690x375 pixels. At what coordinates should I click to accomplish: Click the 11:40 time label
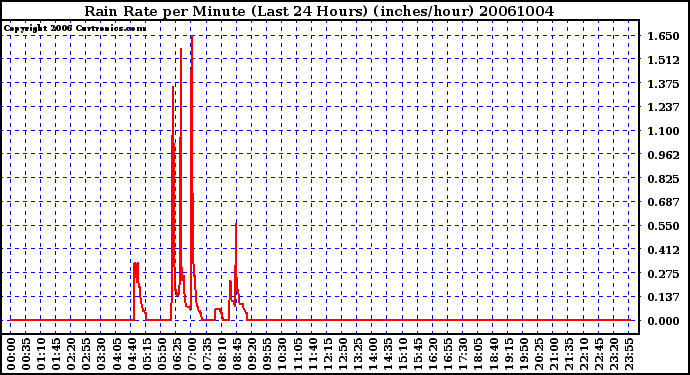point(312,354)
